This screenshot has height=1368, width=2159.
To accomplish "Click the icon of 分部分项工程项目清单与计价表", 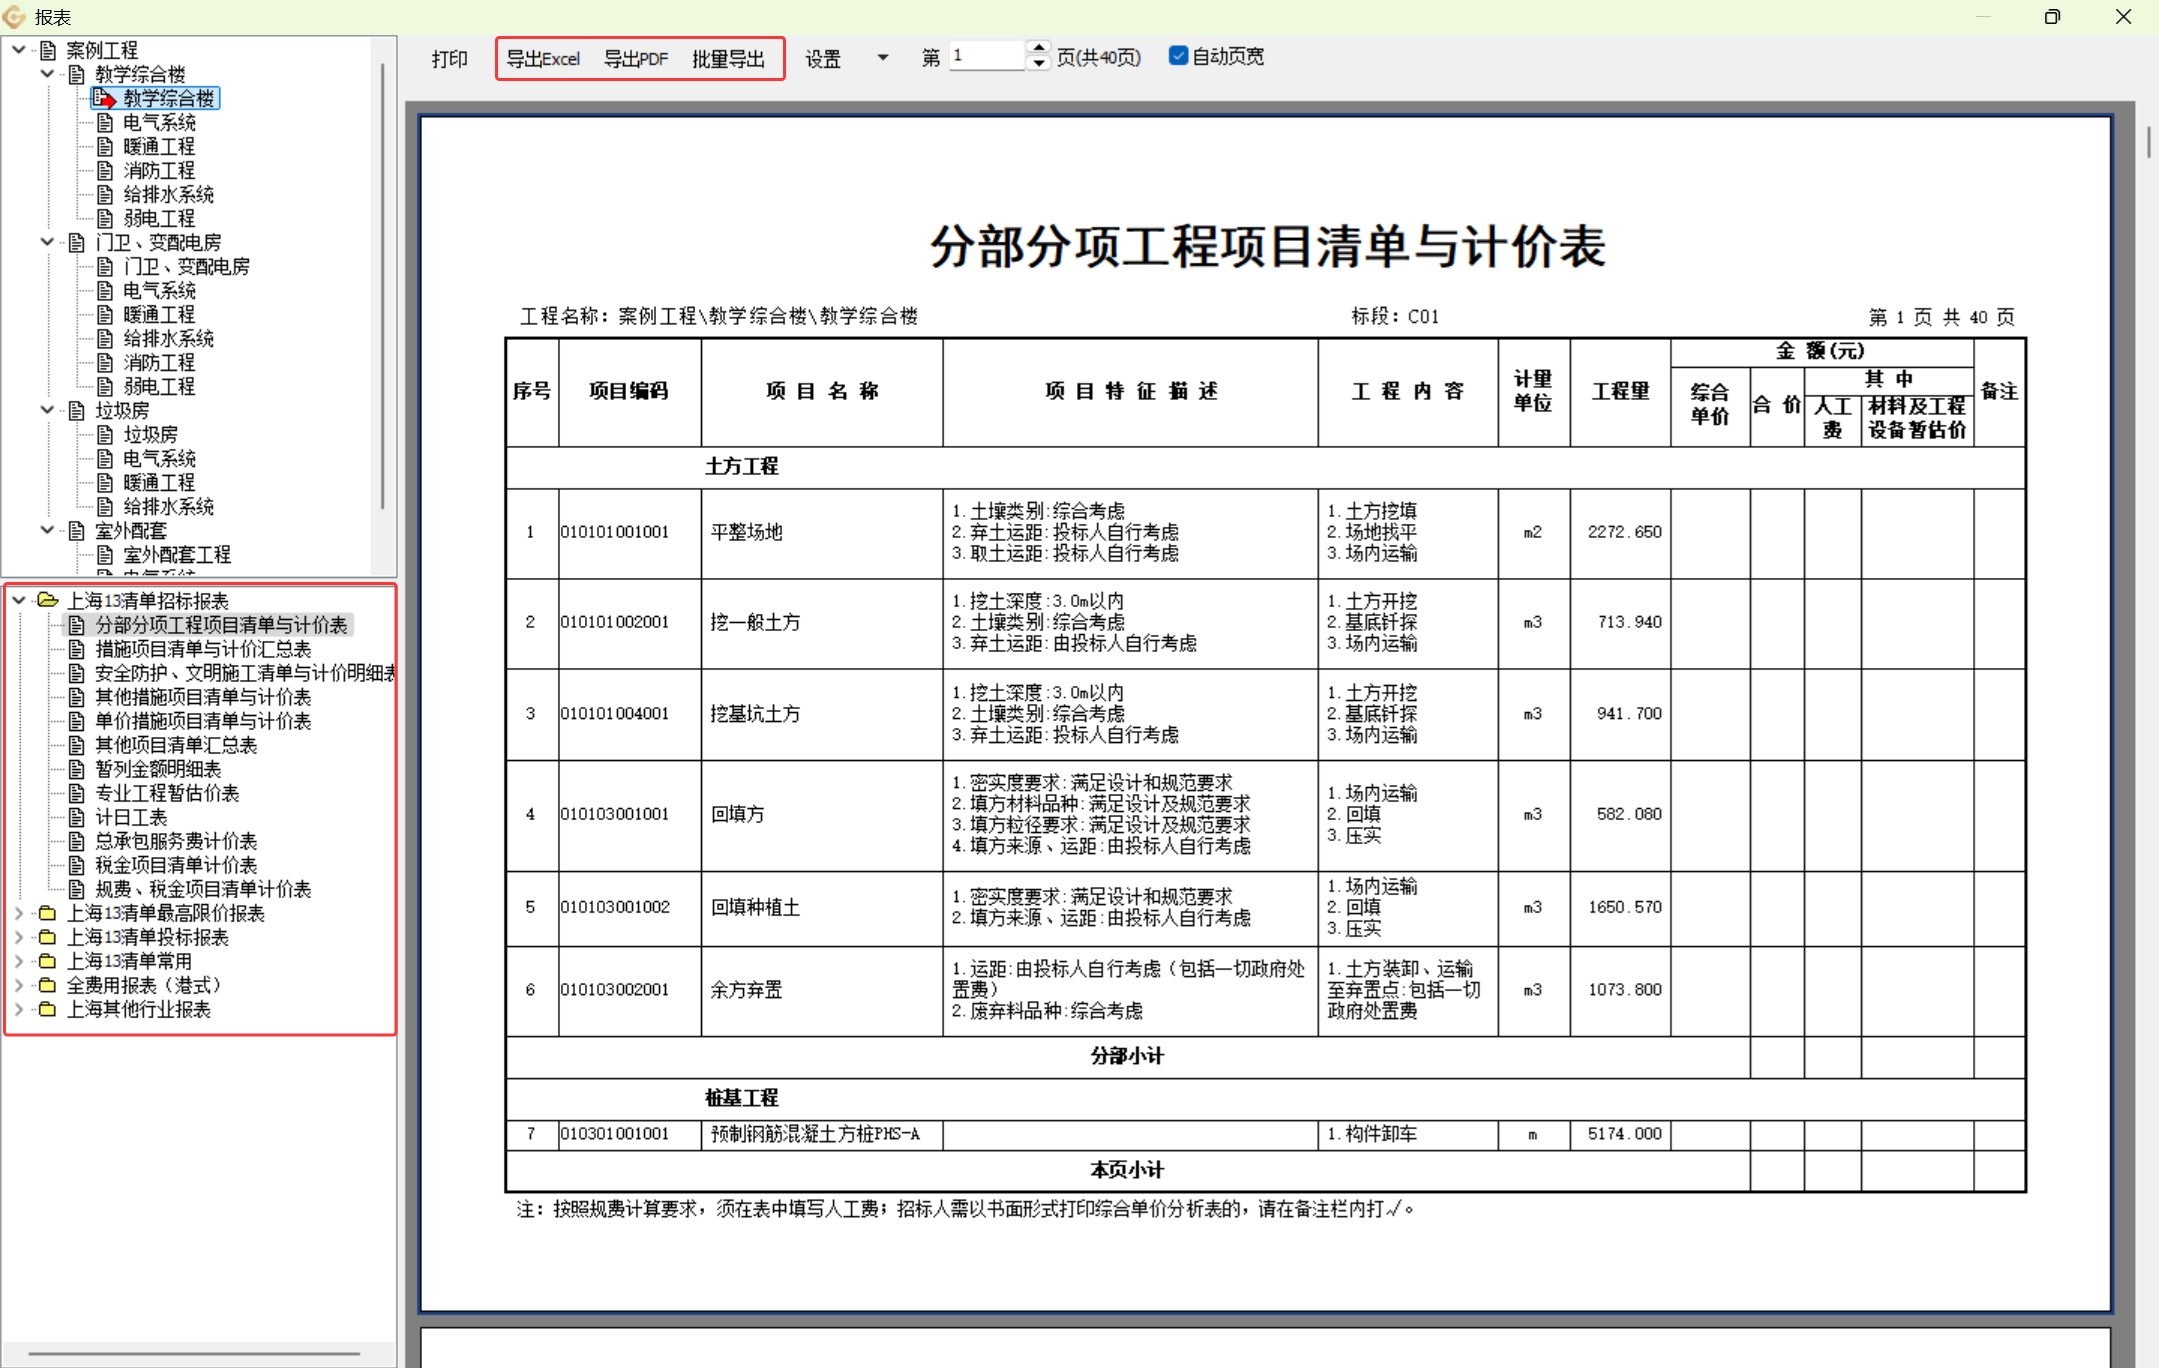I will point(77,624).
